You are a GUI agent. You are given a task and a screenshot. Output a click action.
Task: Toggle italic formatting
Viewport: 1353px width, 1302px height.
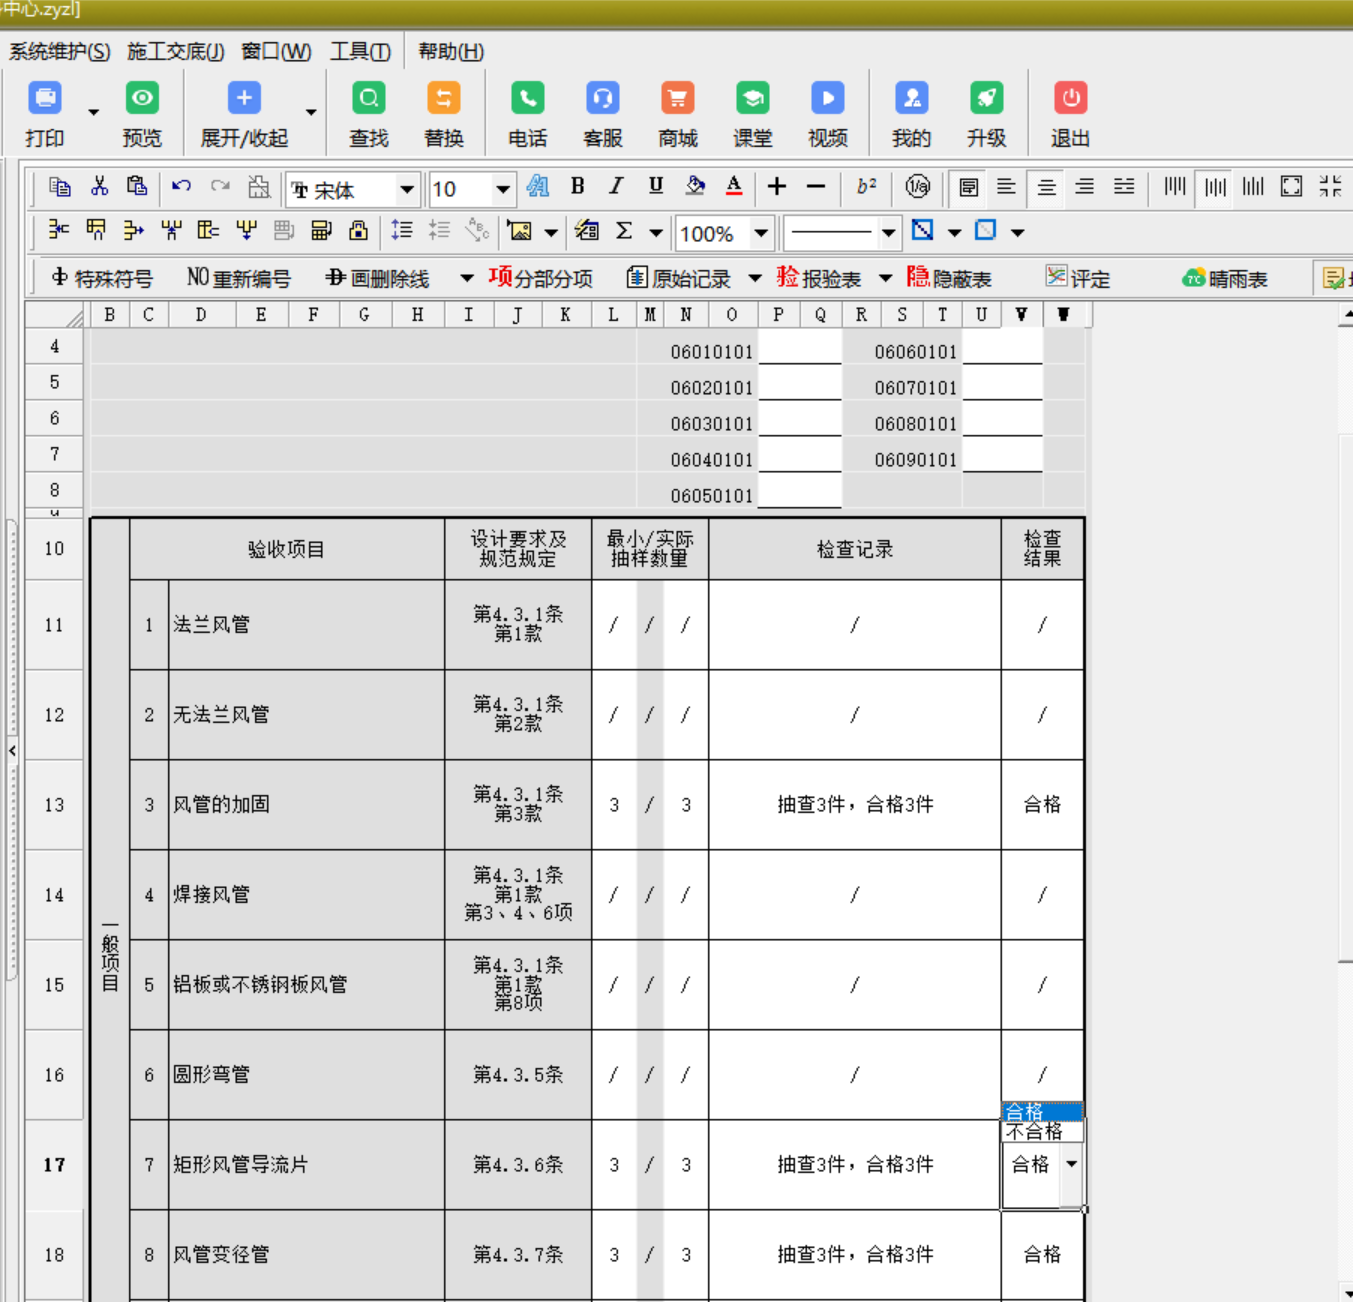616,187
